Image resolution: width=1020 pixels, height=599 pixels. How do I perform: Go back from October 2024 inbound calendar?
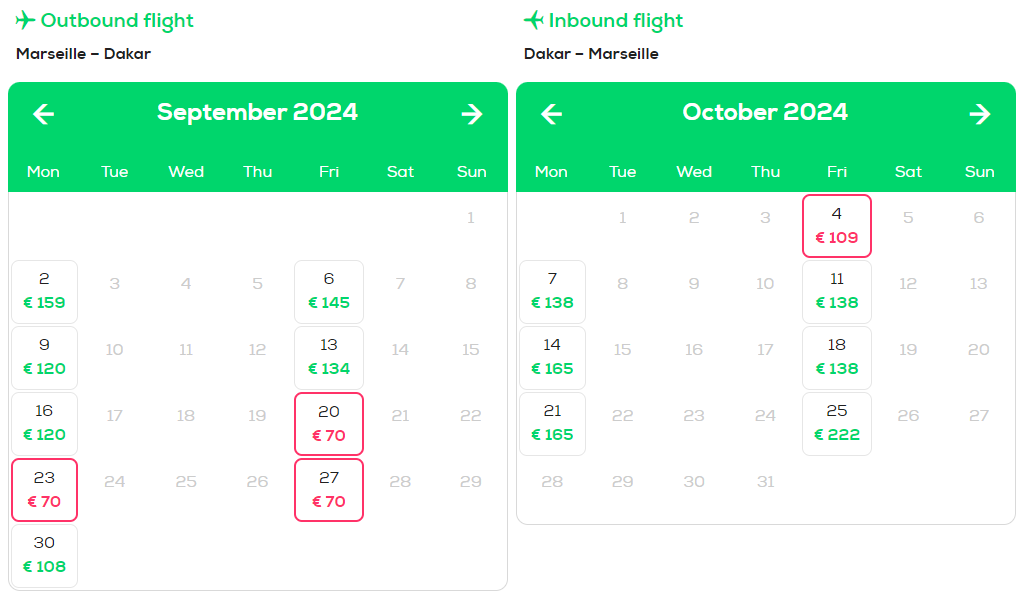552,114
